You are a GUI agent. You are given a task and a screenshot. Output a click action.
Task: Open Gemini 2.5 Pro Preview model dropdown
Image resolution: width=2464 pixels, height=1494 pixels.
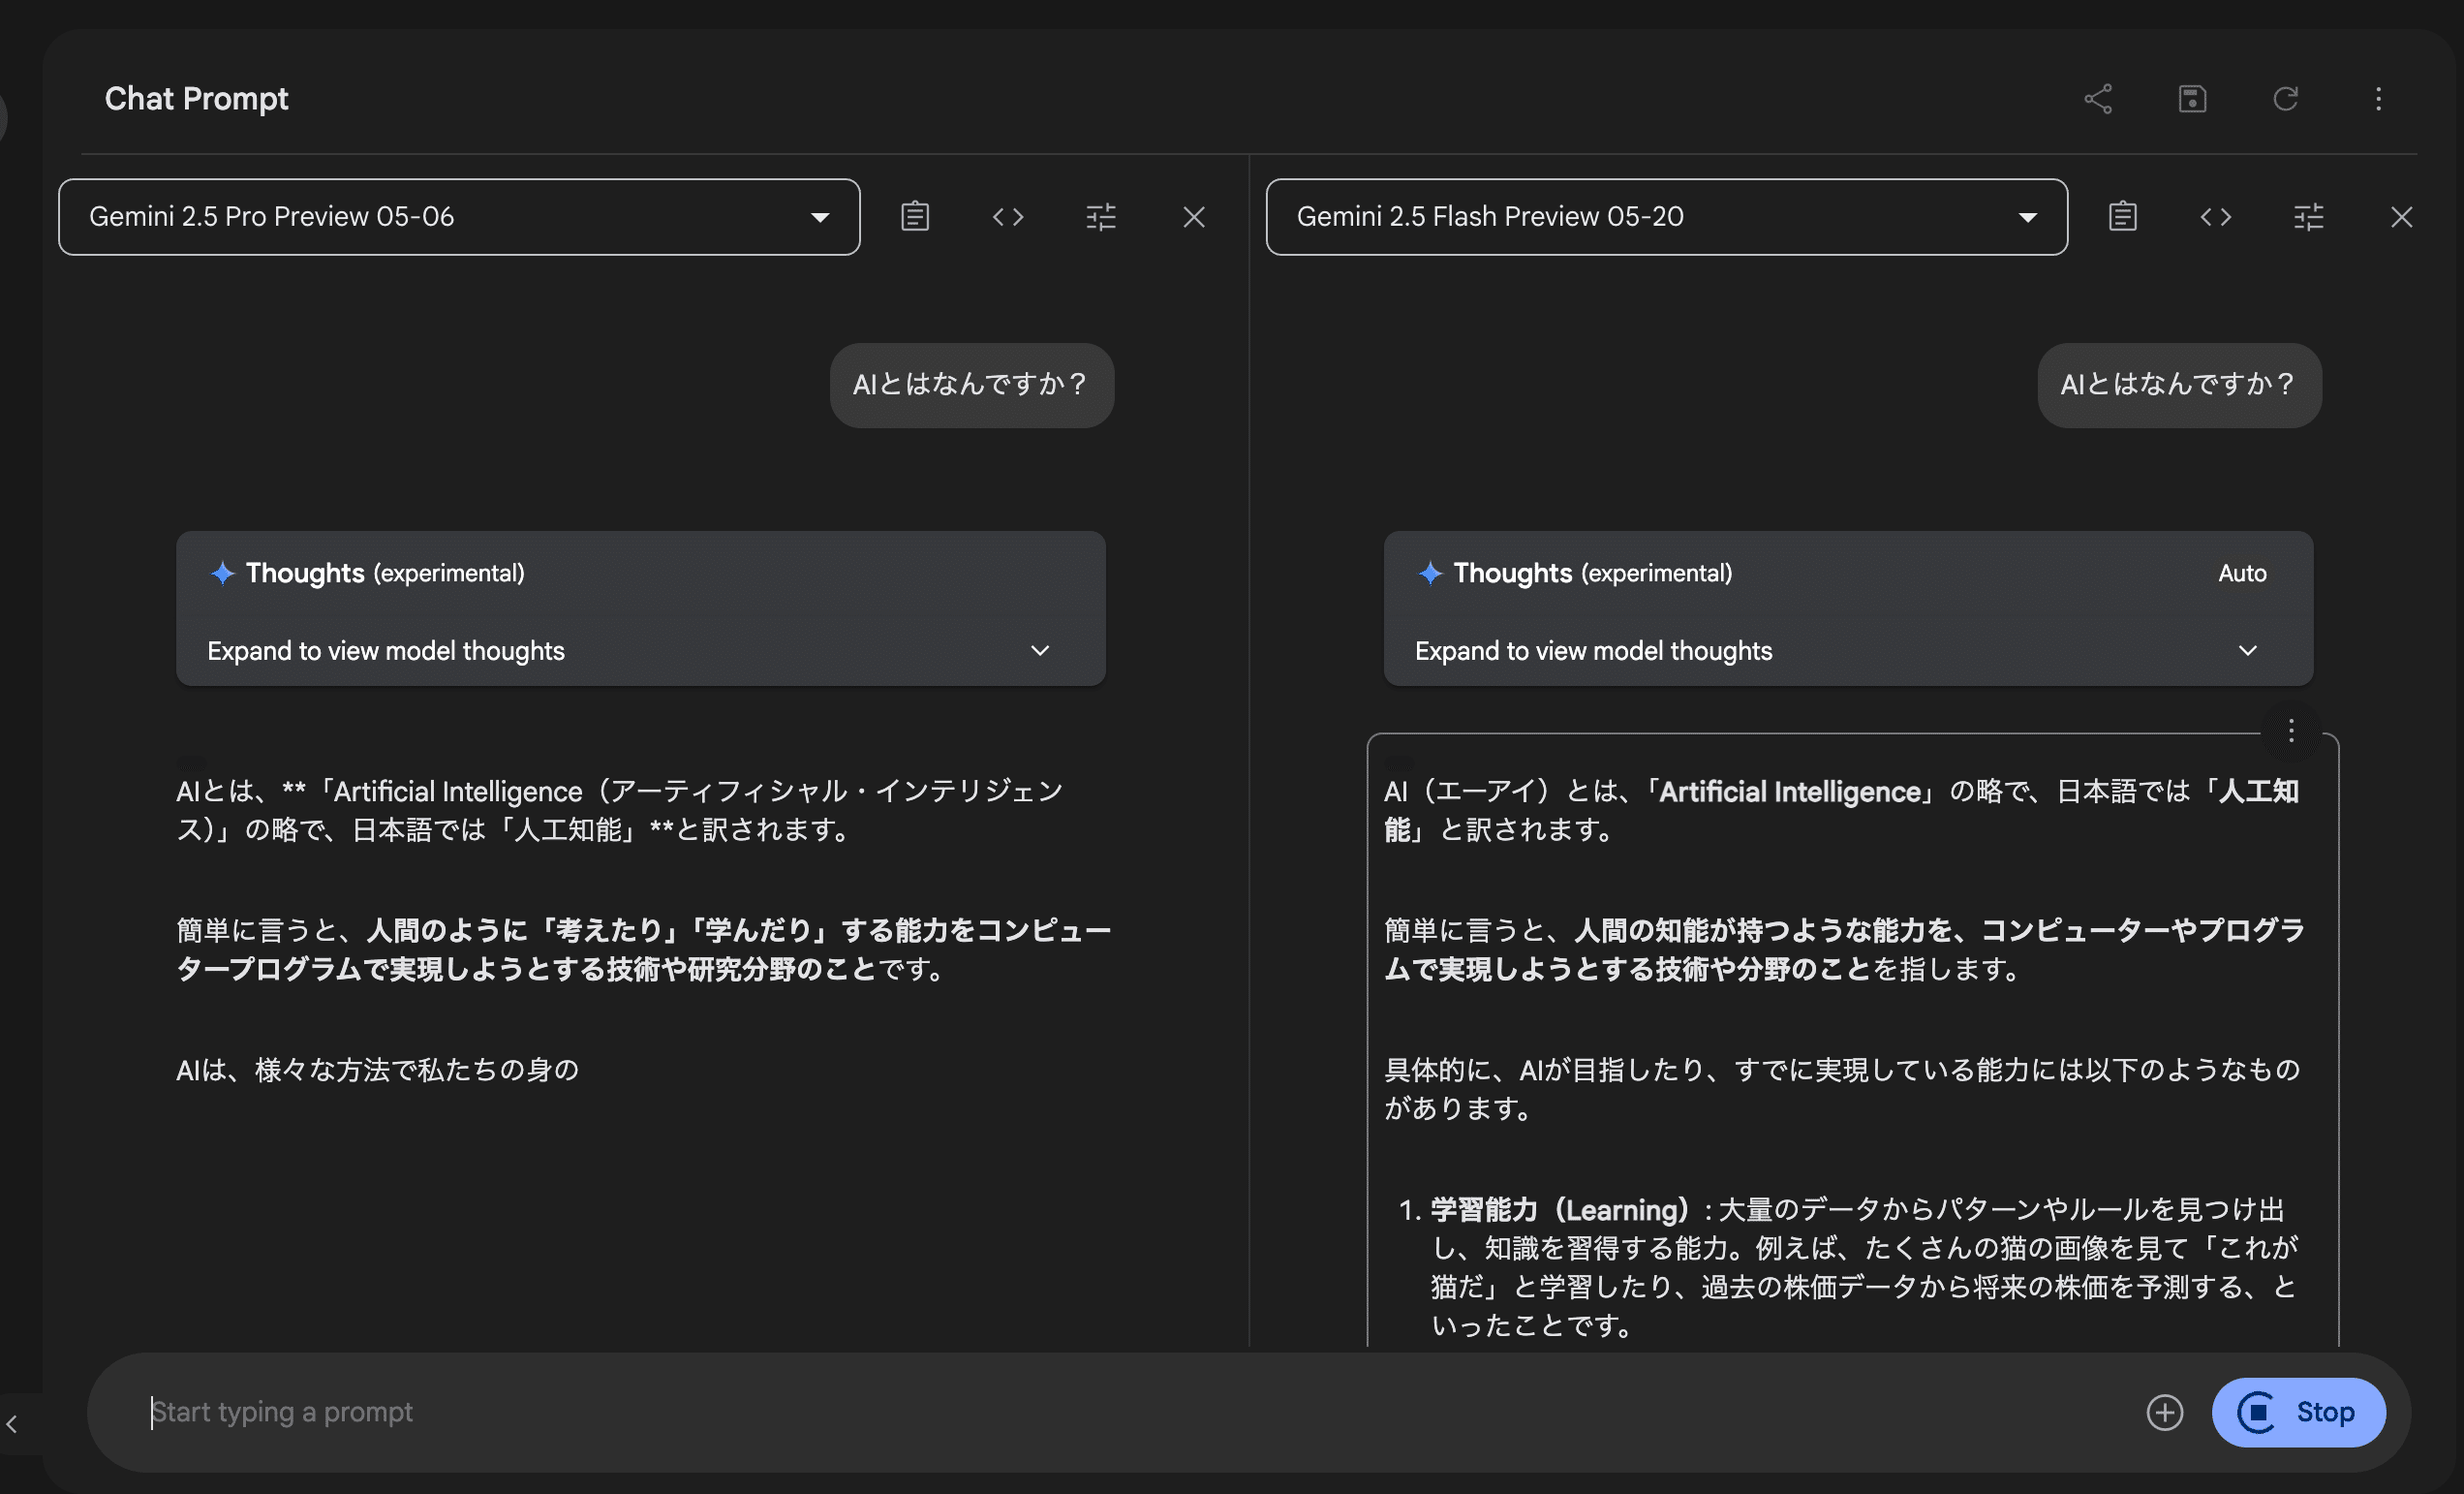pyautogui.click(x=459, y=217)
